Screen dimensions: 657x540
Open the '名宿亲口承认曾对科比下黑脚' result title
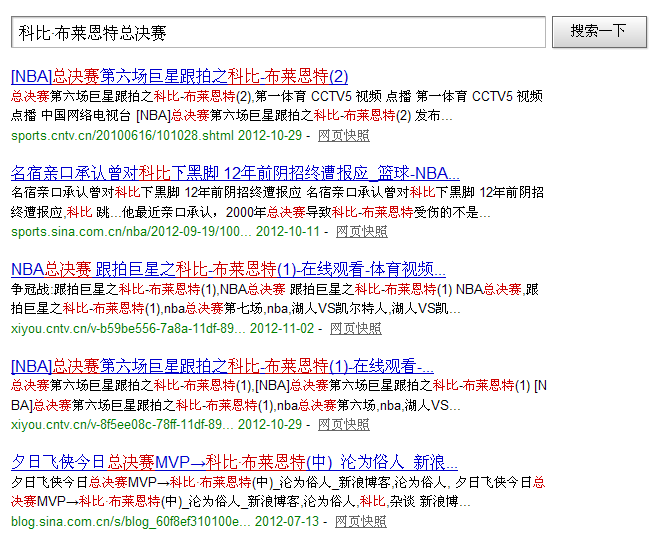[x=235, y=172]
